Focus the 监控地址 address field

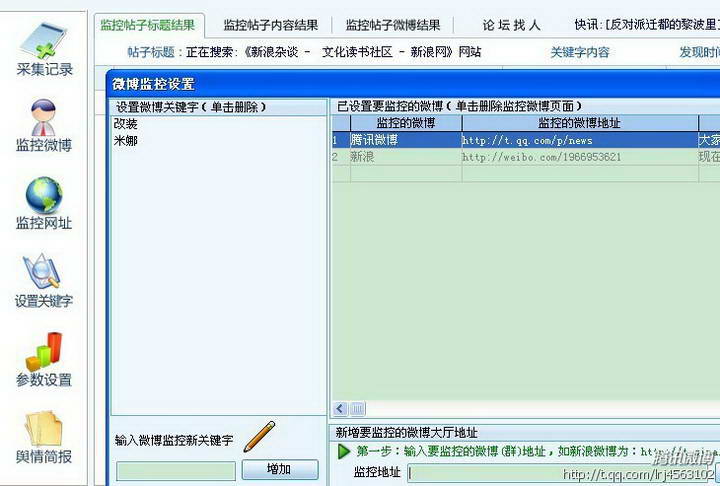[x=560, y=473]
